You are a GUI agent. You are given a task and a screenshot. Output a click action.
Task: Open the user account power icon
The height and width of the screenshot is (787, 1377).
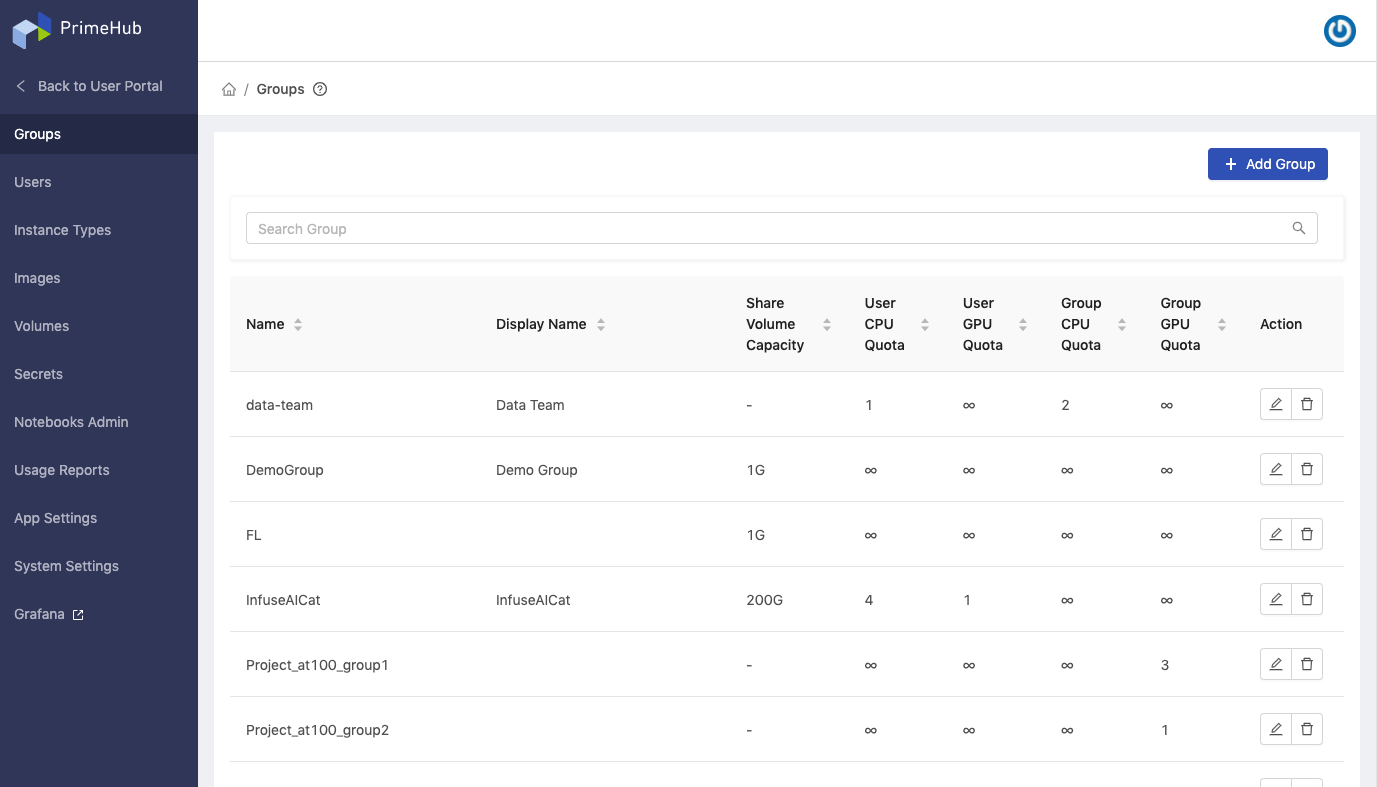point(1339,31)
